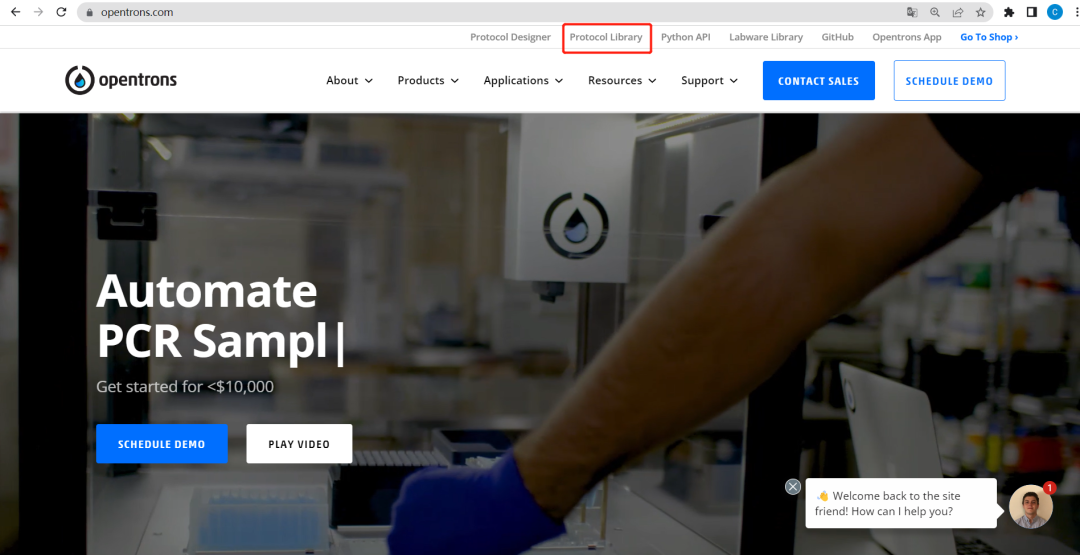The height and width of the screenshot is (555, 1080).
Task: Open the extensions puzzle icon
Action: click(x=1009, y=12)
